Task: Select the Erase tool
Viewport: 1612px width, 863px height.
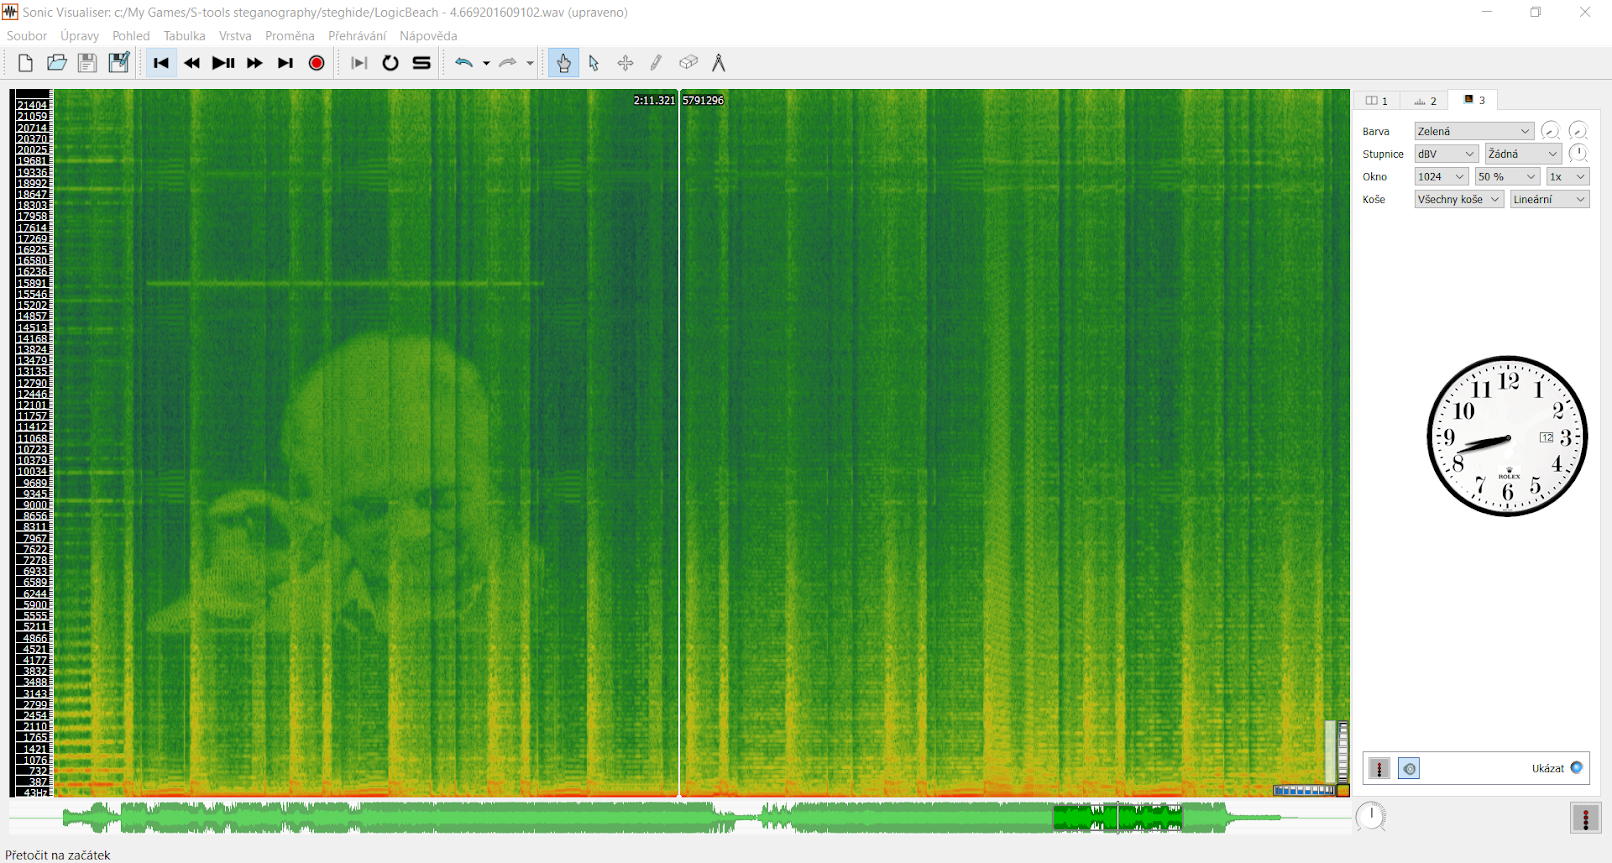Action: point(688,63)
